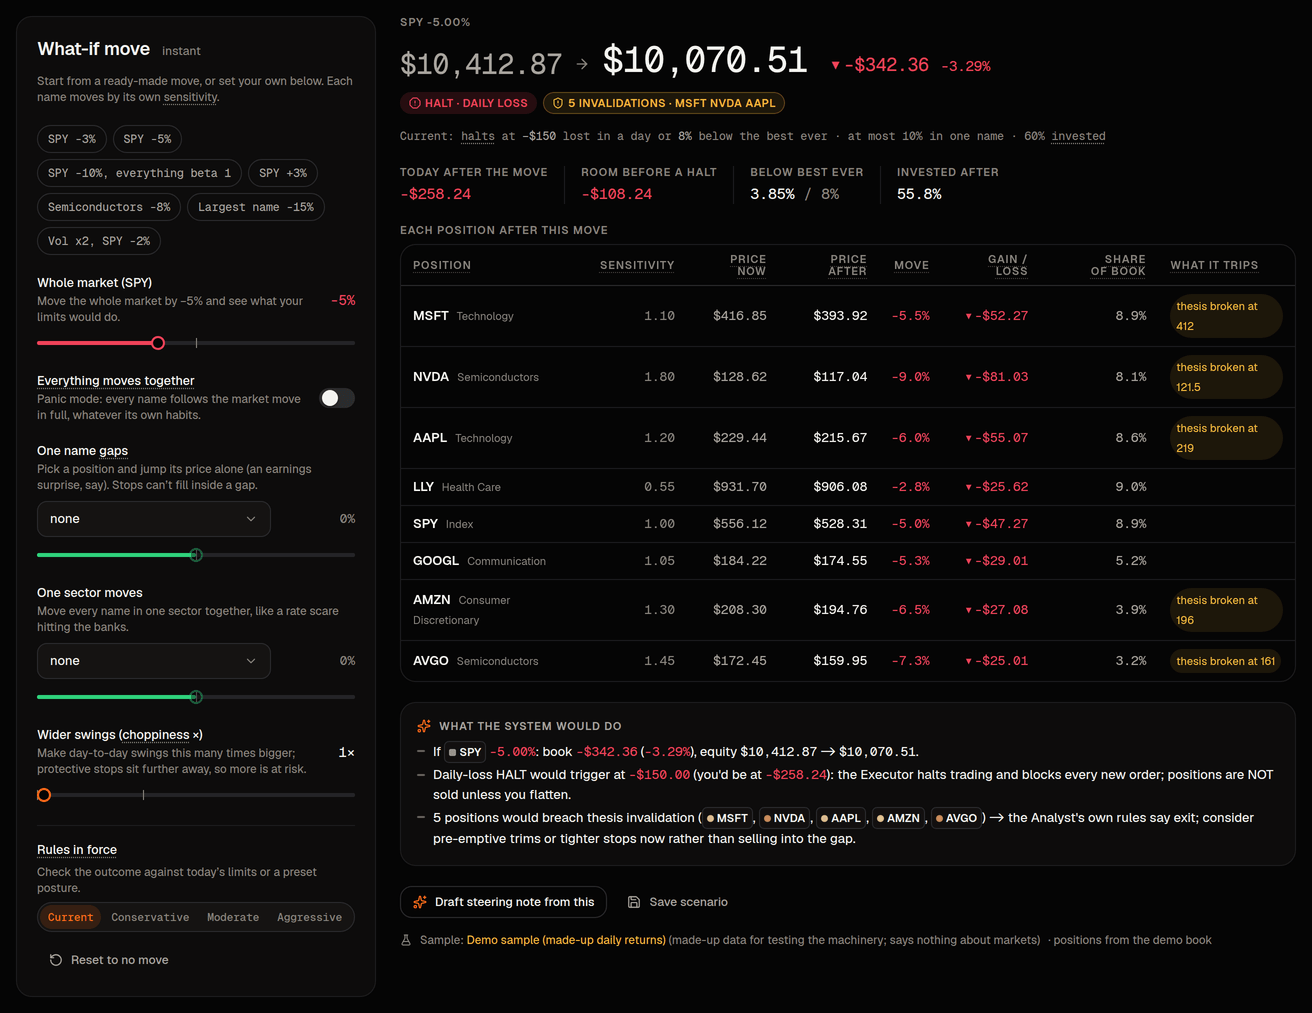Image resolution: width=1312 pixels, height=1013 pixels.
Task: Click the One sector moves slider handle
Action: click(x=196, y=697)
